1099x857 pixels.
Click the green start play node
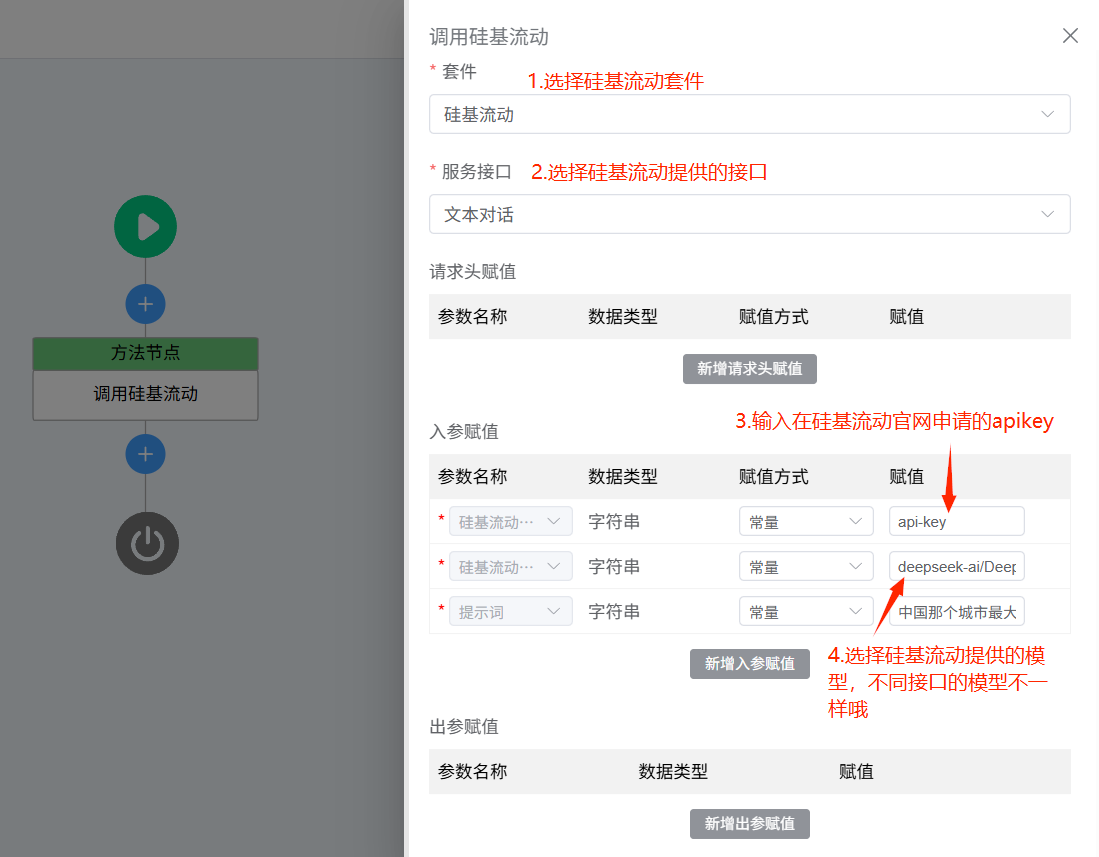click(x=146, y=226)
